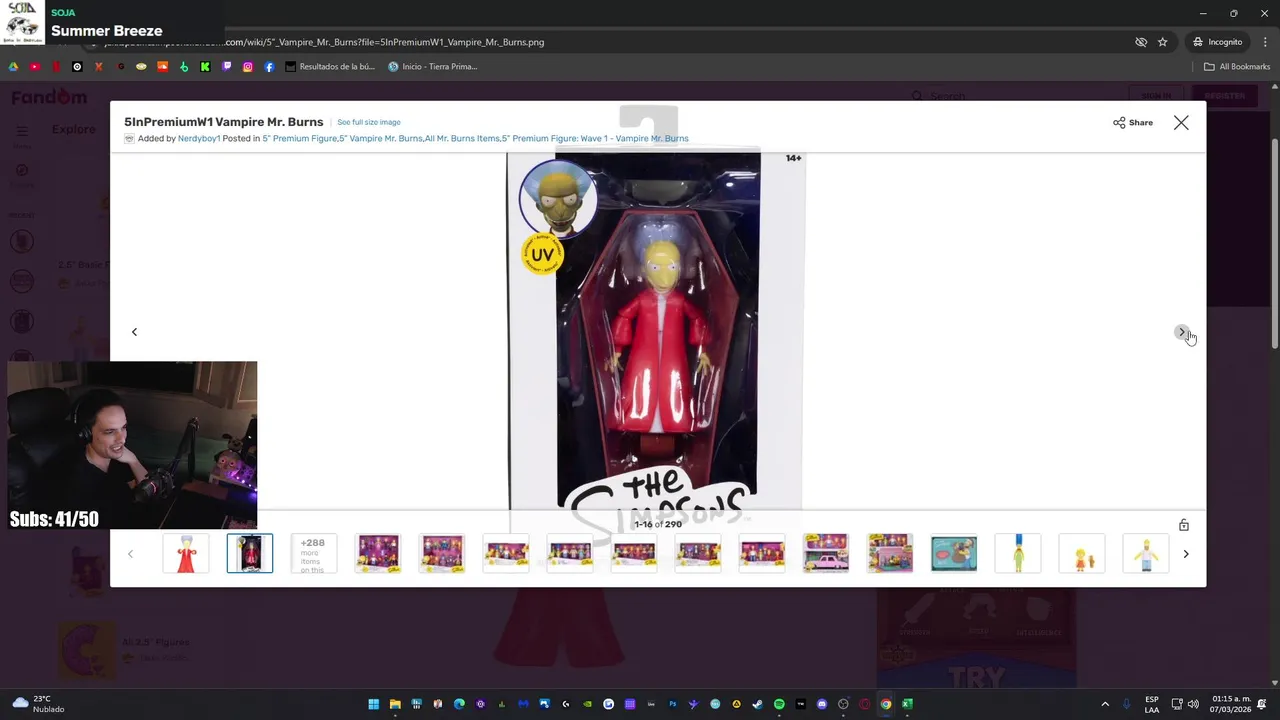Image resolution: width=1280 pixels, height=720 pixels.
Task: Open '5" Premium Figure' category link
Action: coord(300,138)
